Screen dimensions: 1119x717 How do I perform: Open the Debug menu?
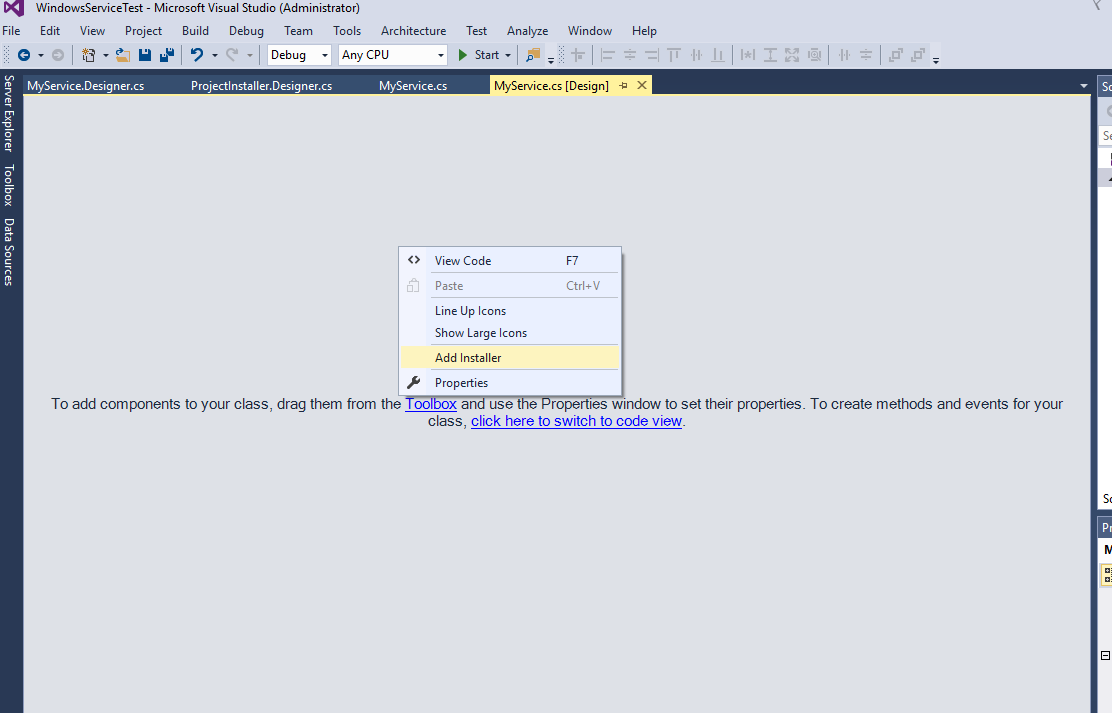(246, 31)
